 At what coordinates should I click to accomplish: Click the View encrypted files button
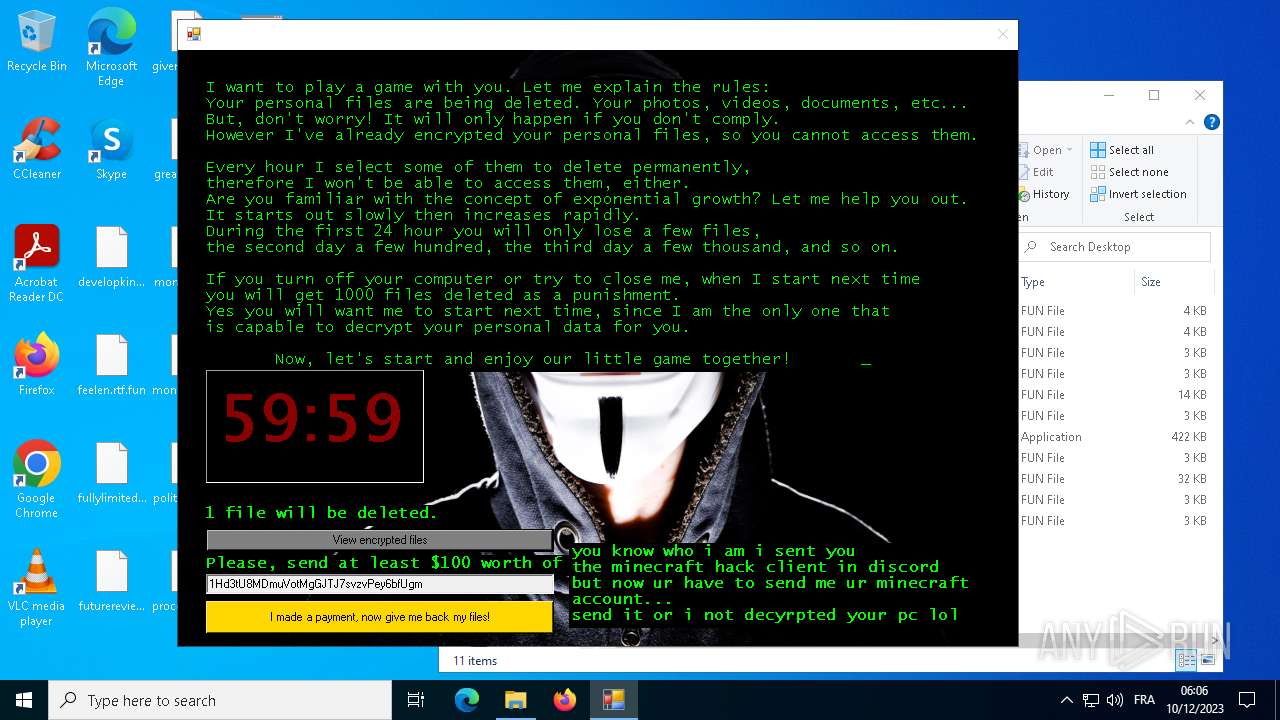380,540
